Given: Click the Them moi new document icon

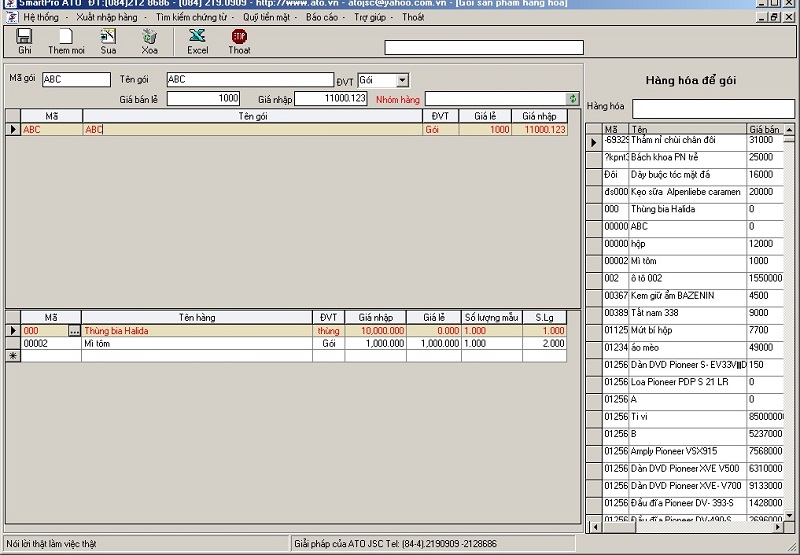Looking at the screenshot, I should (66, 36).
